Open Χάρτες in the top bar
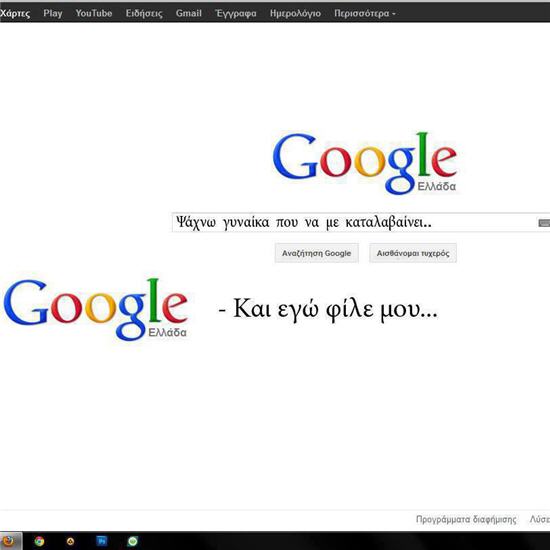 pyautogui.click(x=15, y=13)
